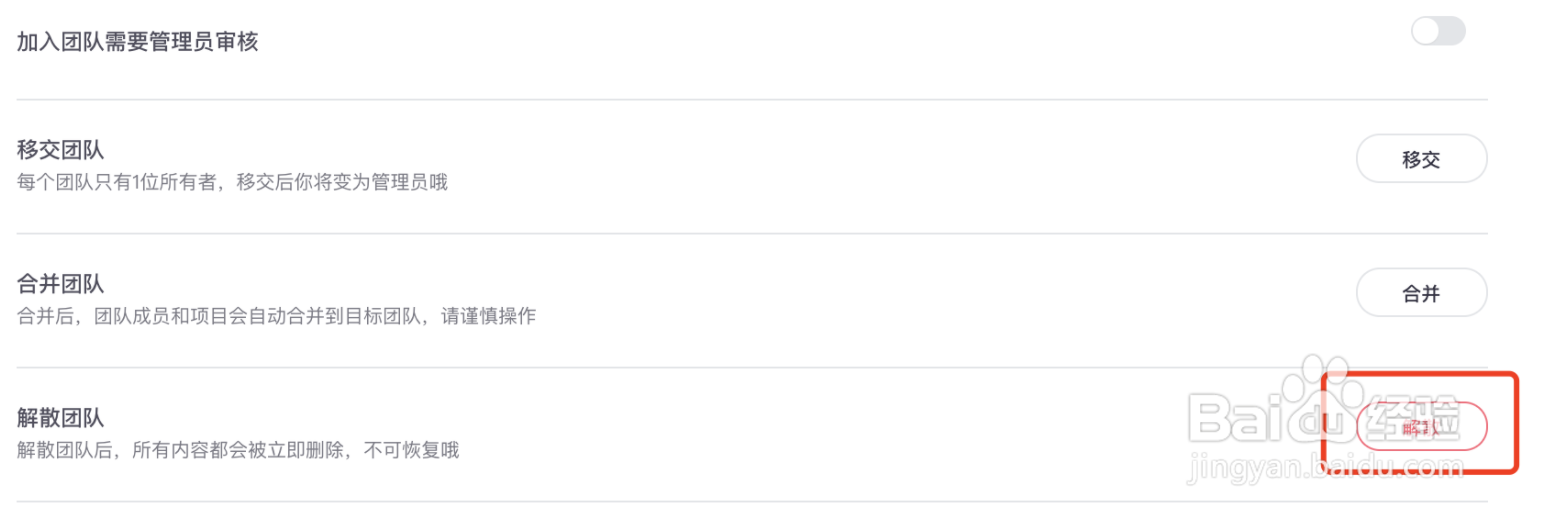Select the 解散团队 heading
The image size is (1547, 519).
(x=61, y=418)
